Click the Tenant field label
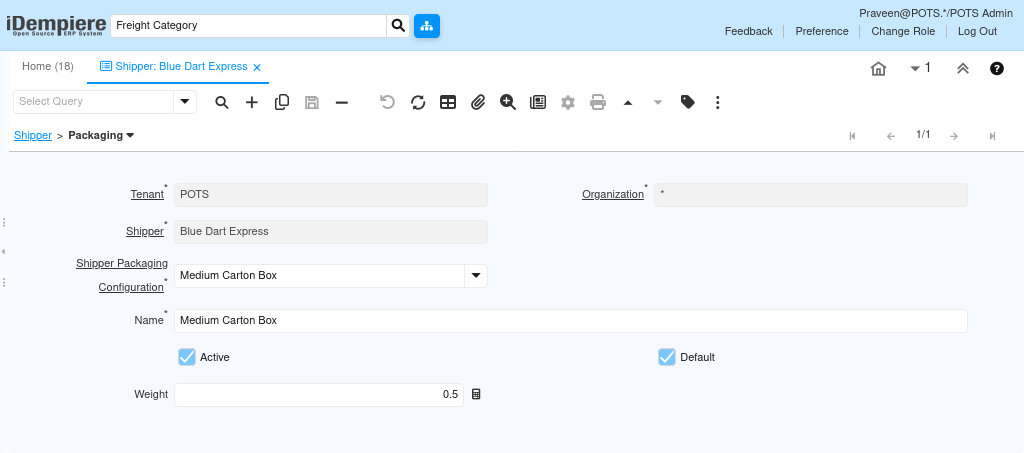Viewport: 1024px width, 453px height. tap(147, 195)
